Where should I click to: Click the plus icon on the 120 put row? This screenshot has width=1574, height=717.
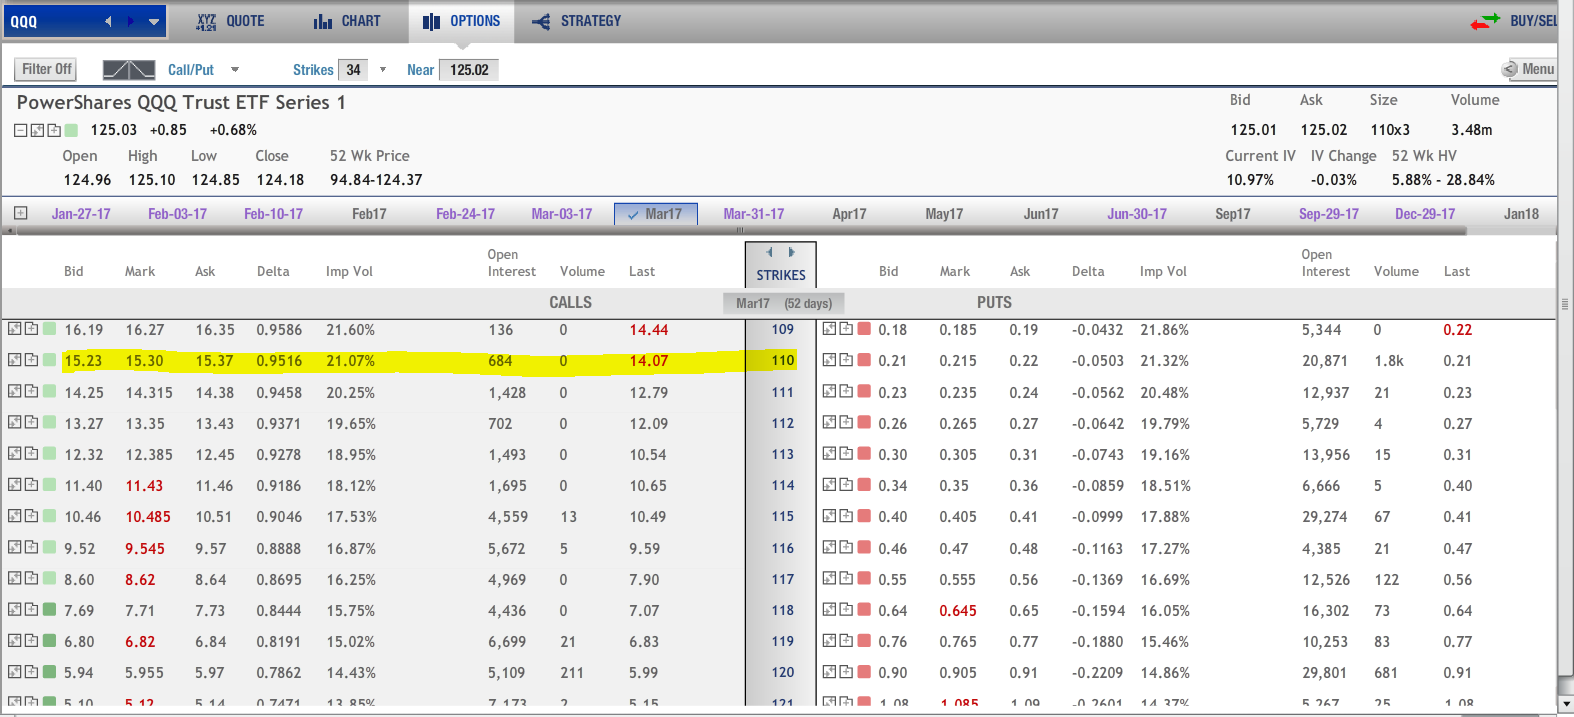[845, 672]
